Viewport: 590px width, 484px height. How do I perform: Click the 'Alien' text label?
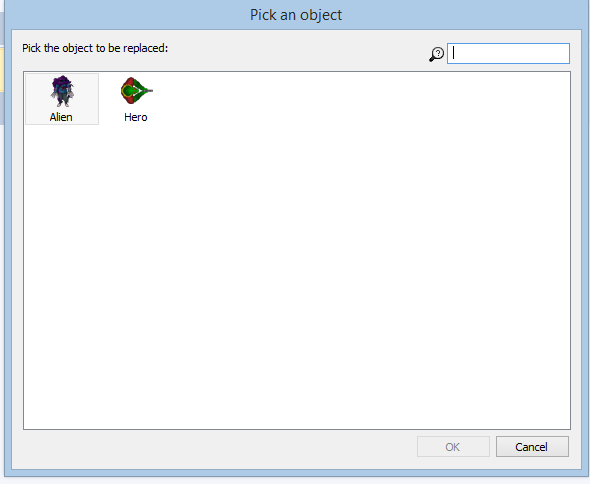61,117
